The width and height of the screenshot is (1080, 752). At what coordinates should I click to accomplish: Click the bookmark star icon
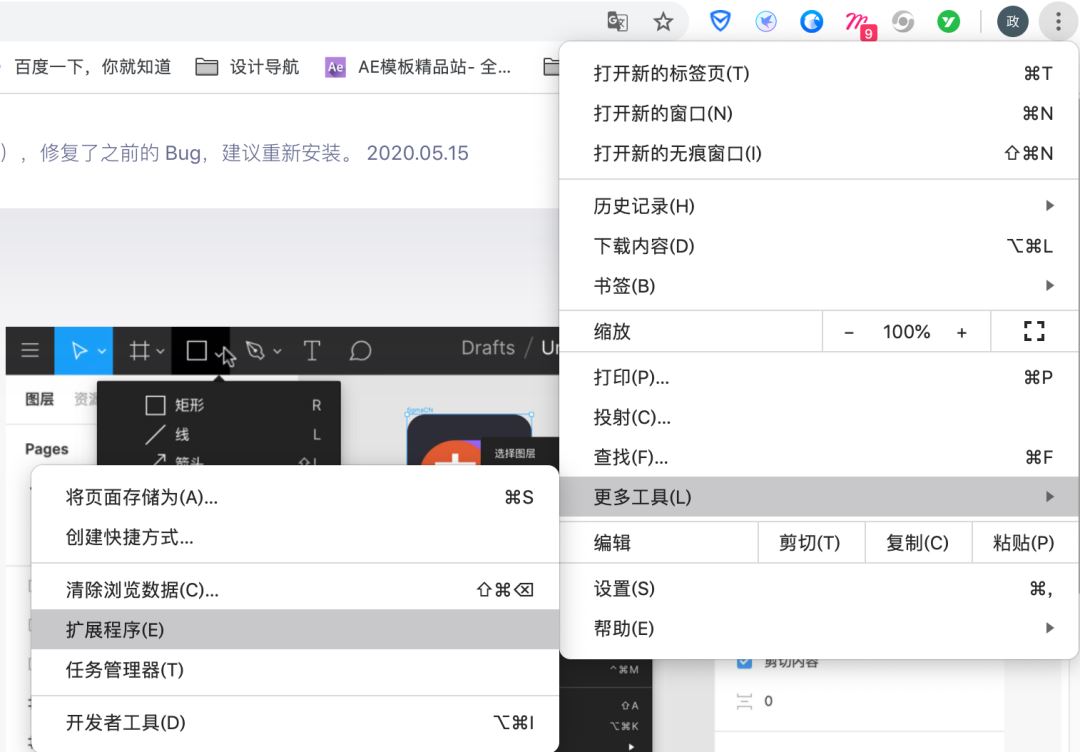[663, 21]
